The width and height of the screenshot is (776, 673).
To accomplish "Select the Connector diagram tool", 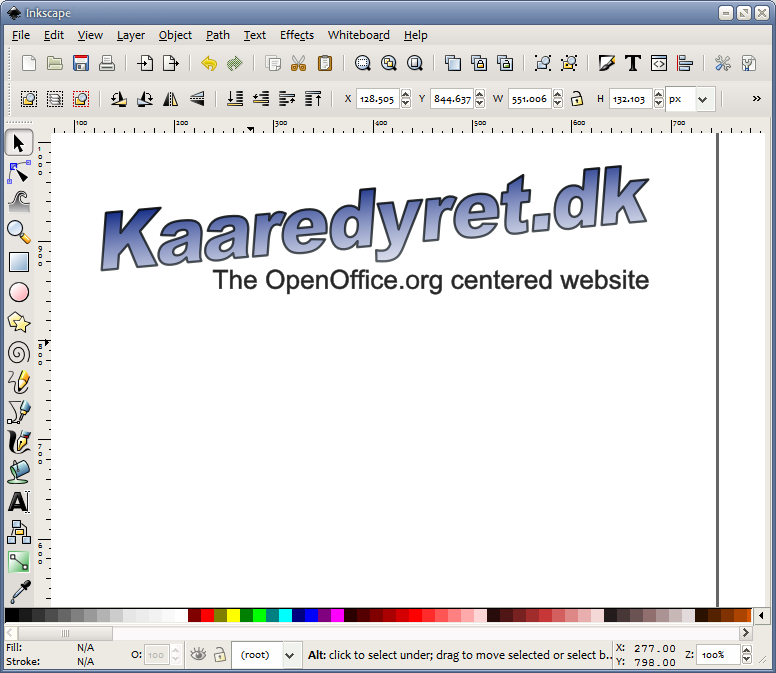I will [x=19, y=532].
